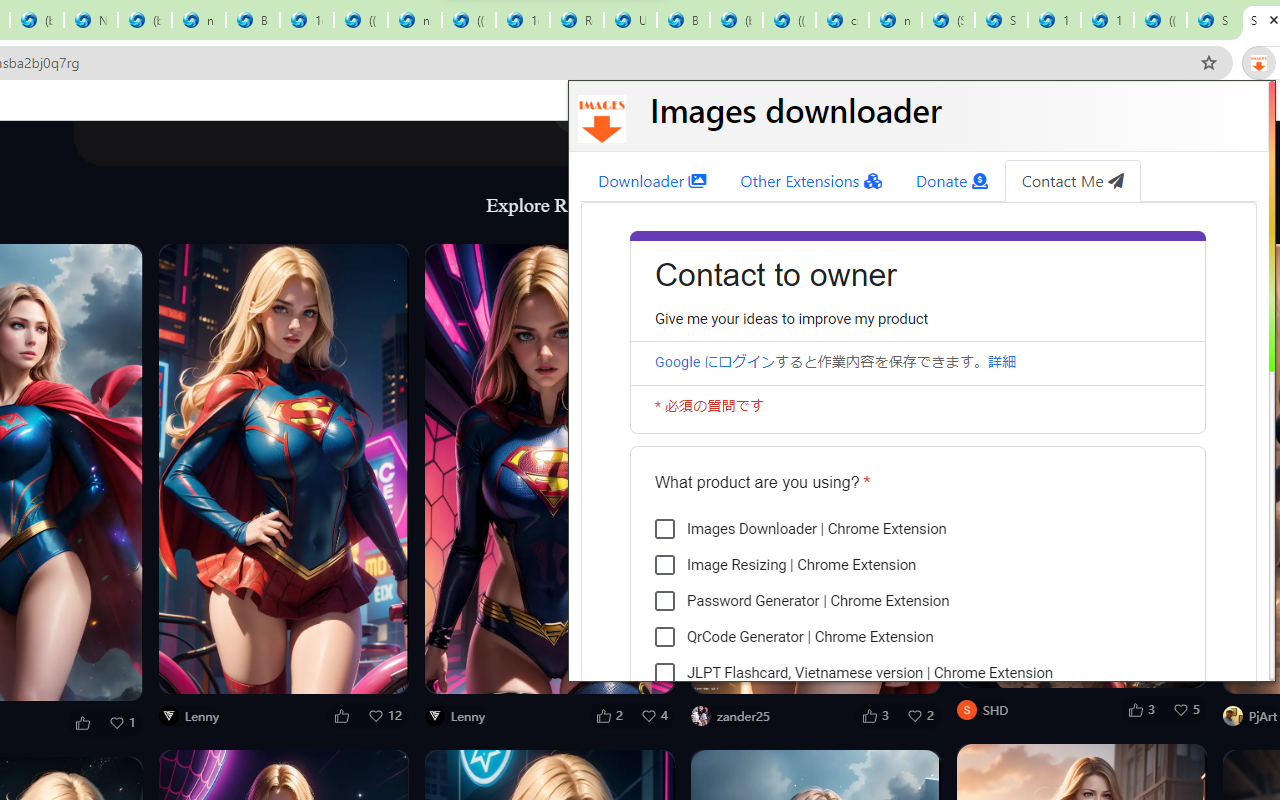Open the Images downloader extension icon in the toolbar
The height and width of the screenshot is (800, 1280).
click(1258, 63)
